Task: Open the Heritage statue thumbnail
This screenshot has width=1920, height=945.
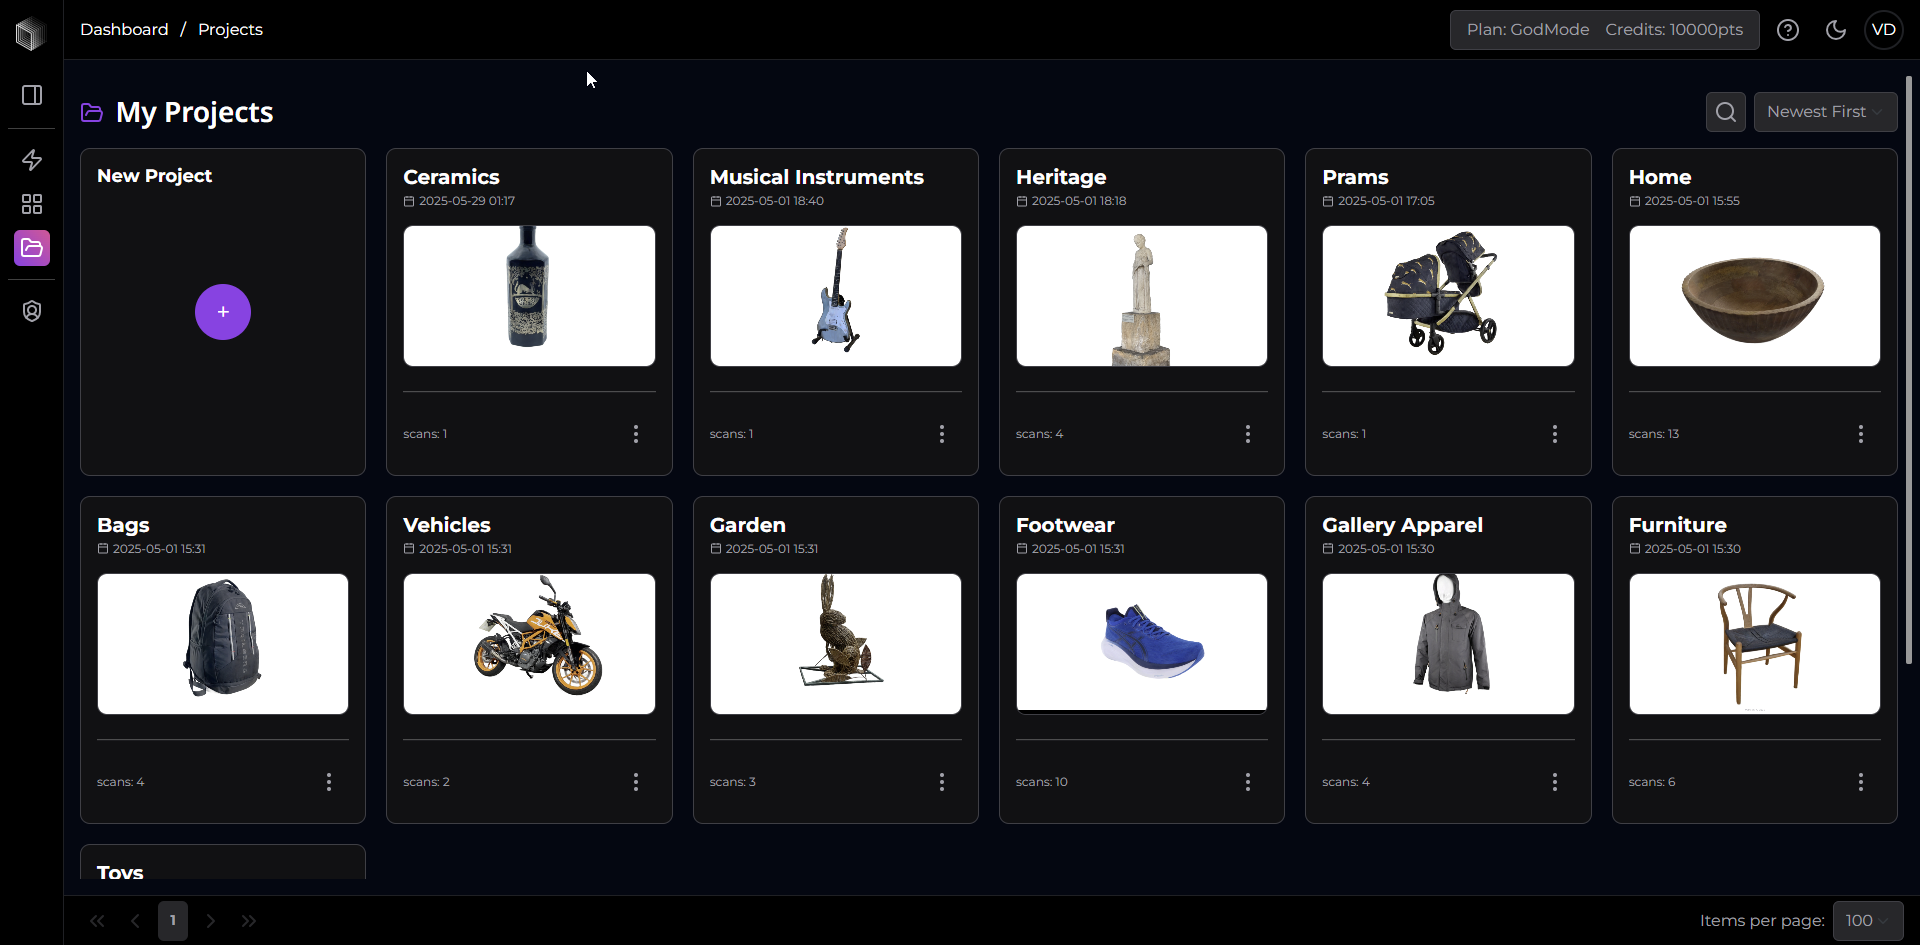Action: pos(1142,296)
